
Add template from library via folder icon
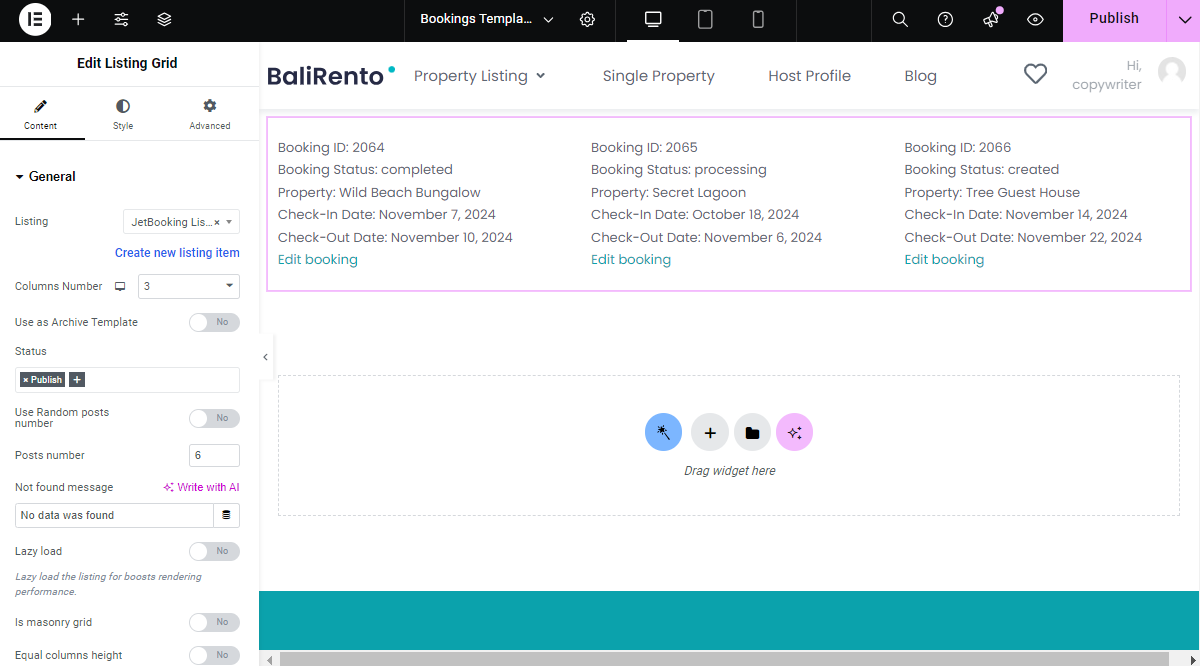coord(752,432)
